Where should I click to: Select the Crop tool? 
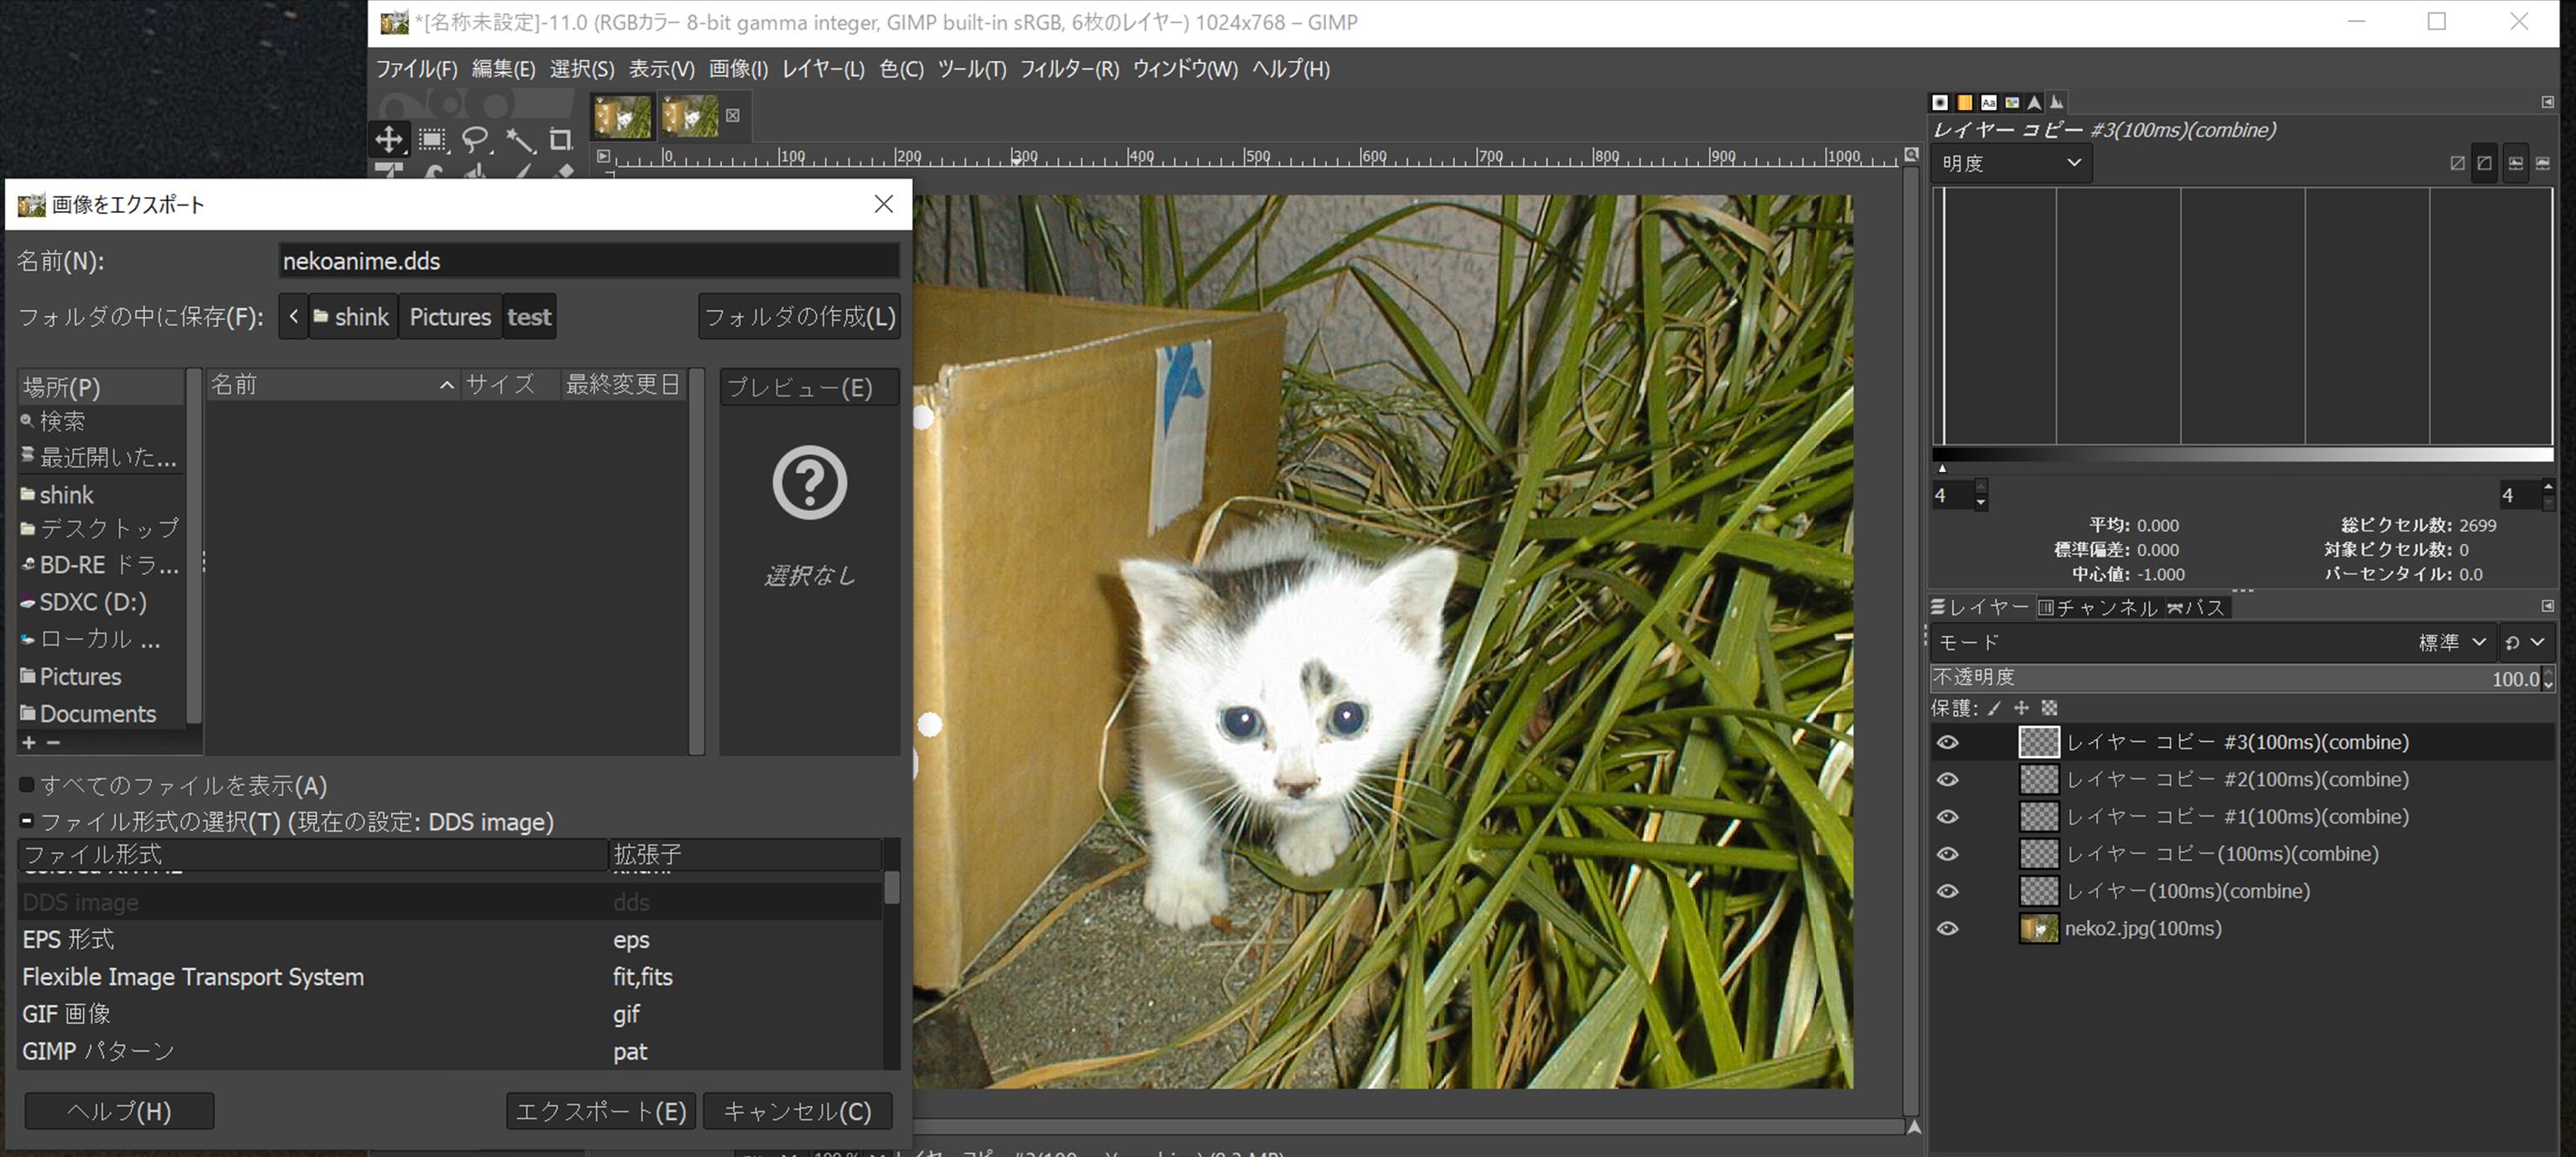[561, 139]
